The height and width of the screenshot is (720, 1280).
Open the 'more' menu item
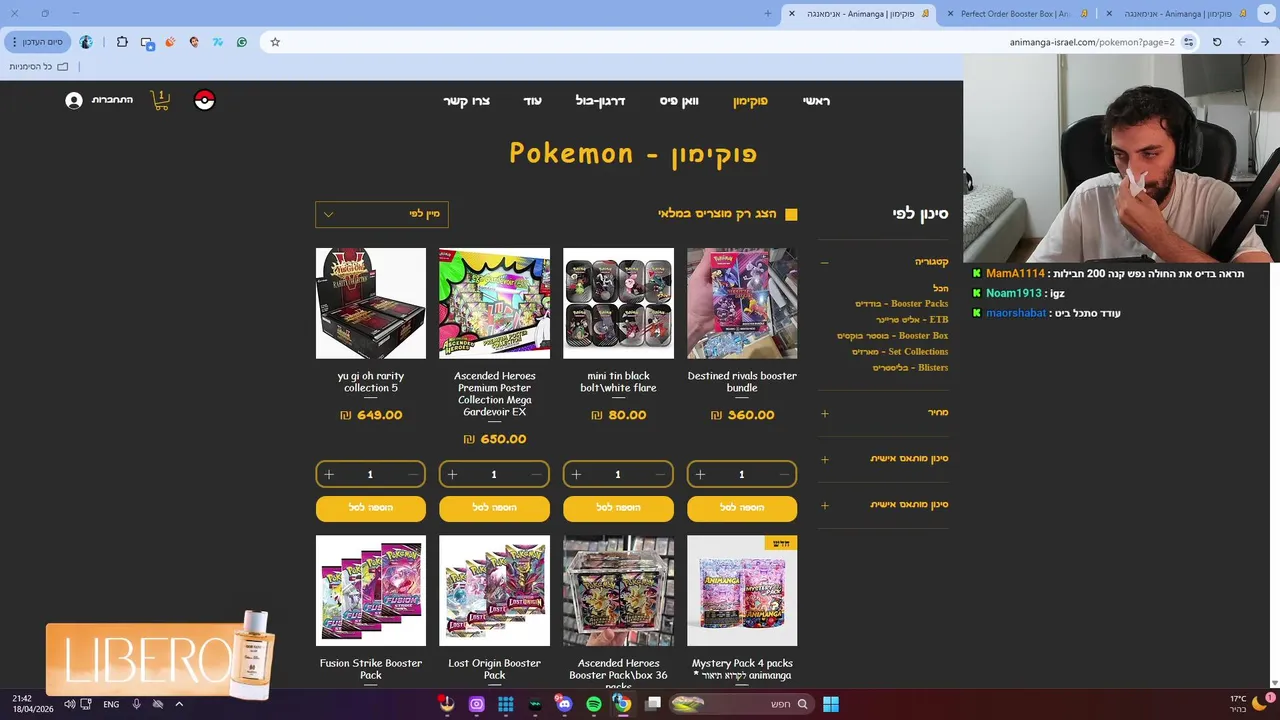tap(532, 101)
